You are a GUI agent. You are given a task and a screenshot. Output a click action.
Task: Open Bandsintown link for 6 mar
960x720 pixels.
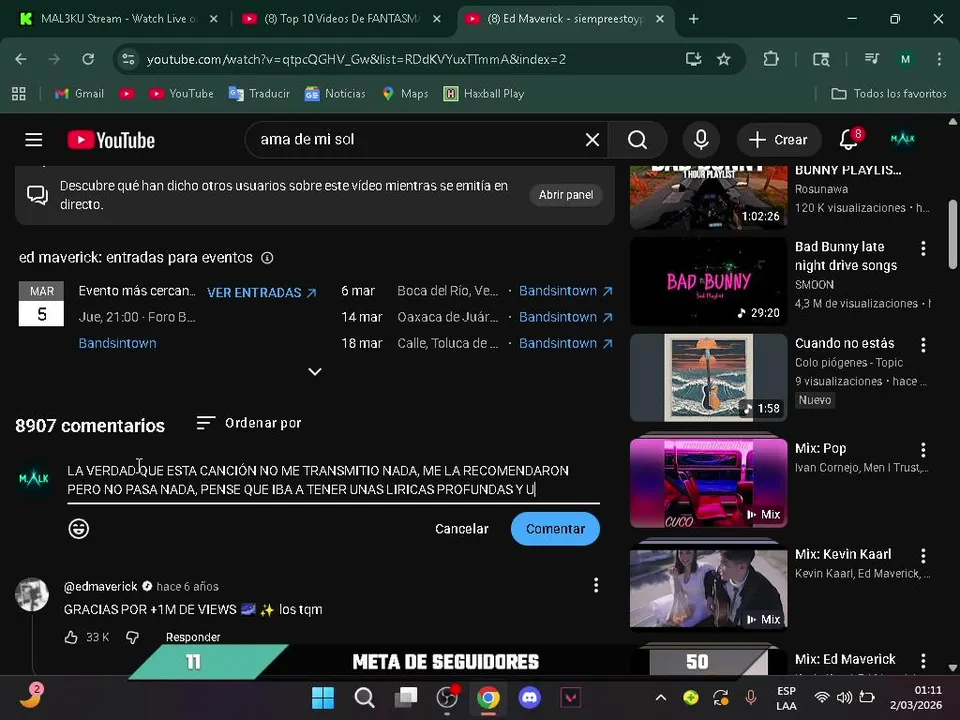coord(565,291)
